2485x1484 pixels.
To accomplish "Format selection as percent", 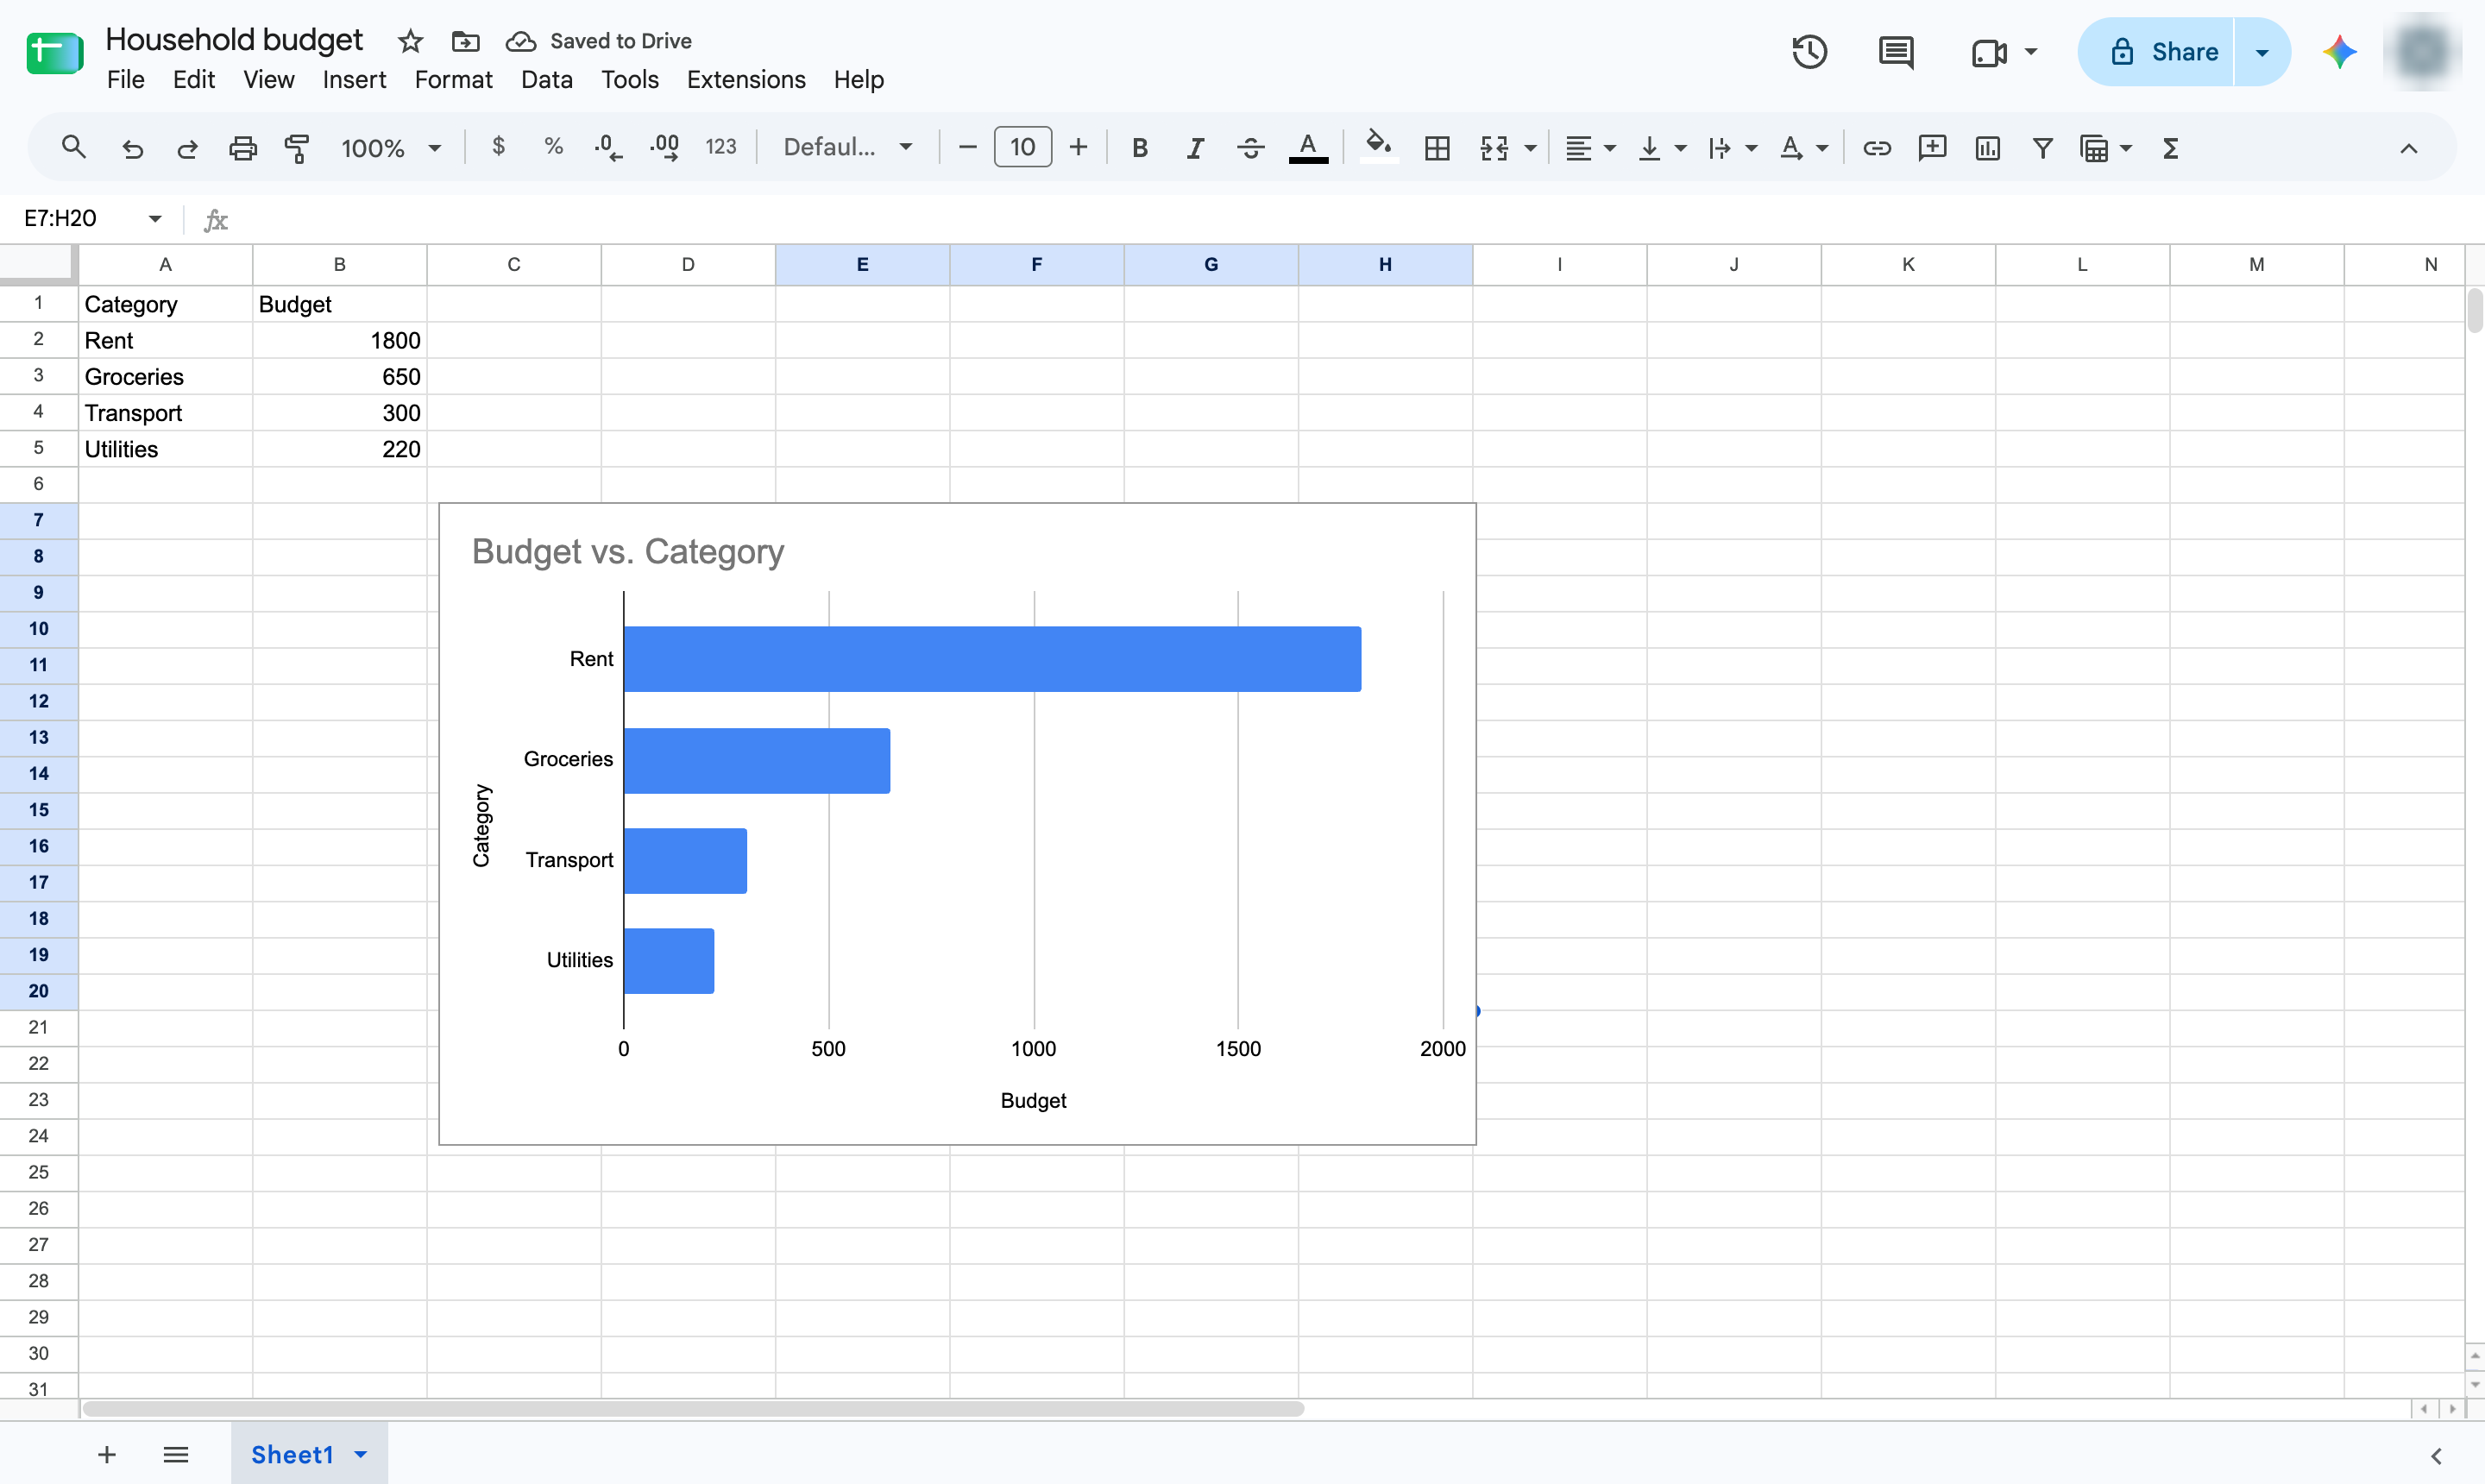I will [553, 148].
